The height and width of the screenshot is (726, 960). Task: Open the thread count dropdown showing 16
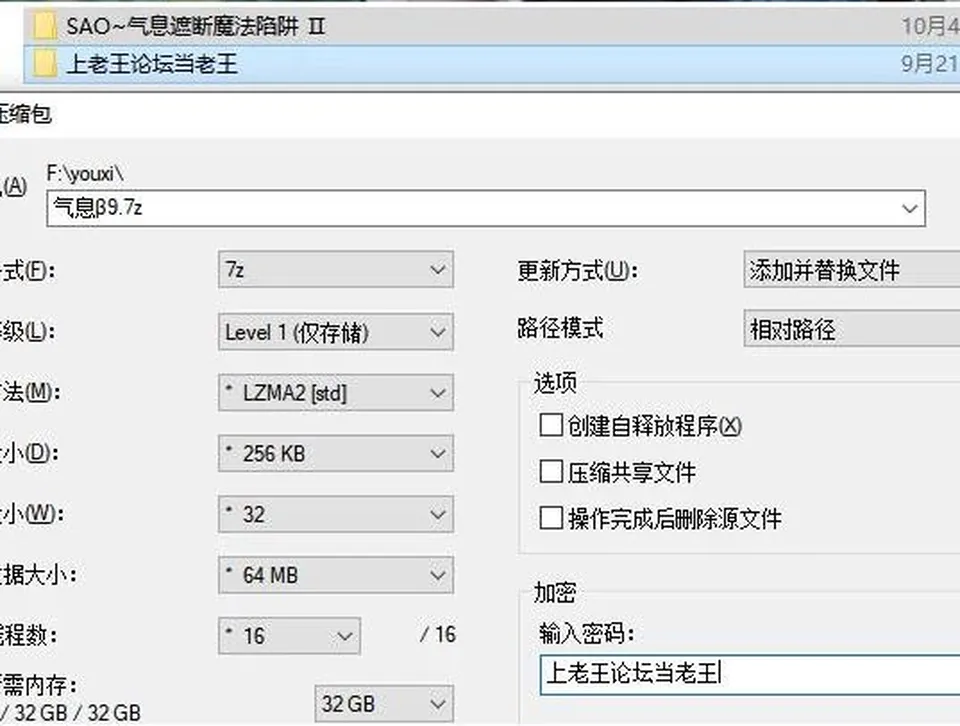pyautogui.click(x=289, y=635)
